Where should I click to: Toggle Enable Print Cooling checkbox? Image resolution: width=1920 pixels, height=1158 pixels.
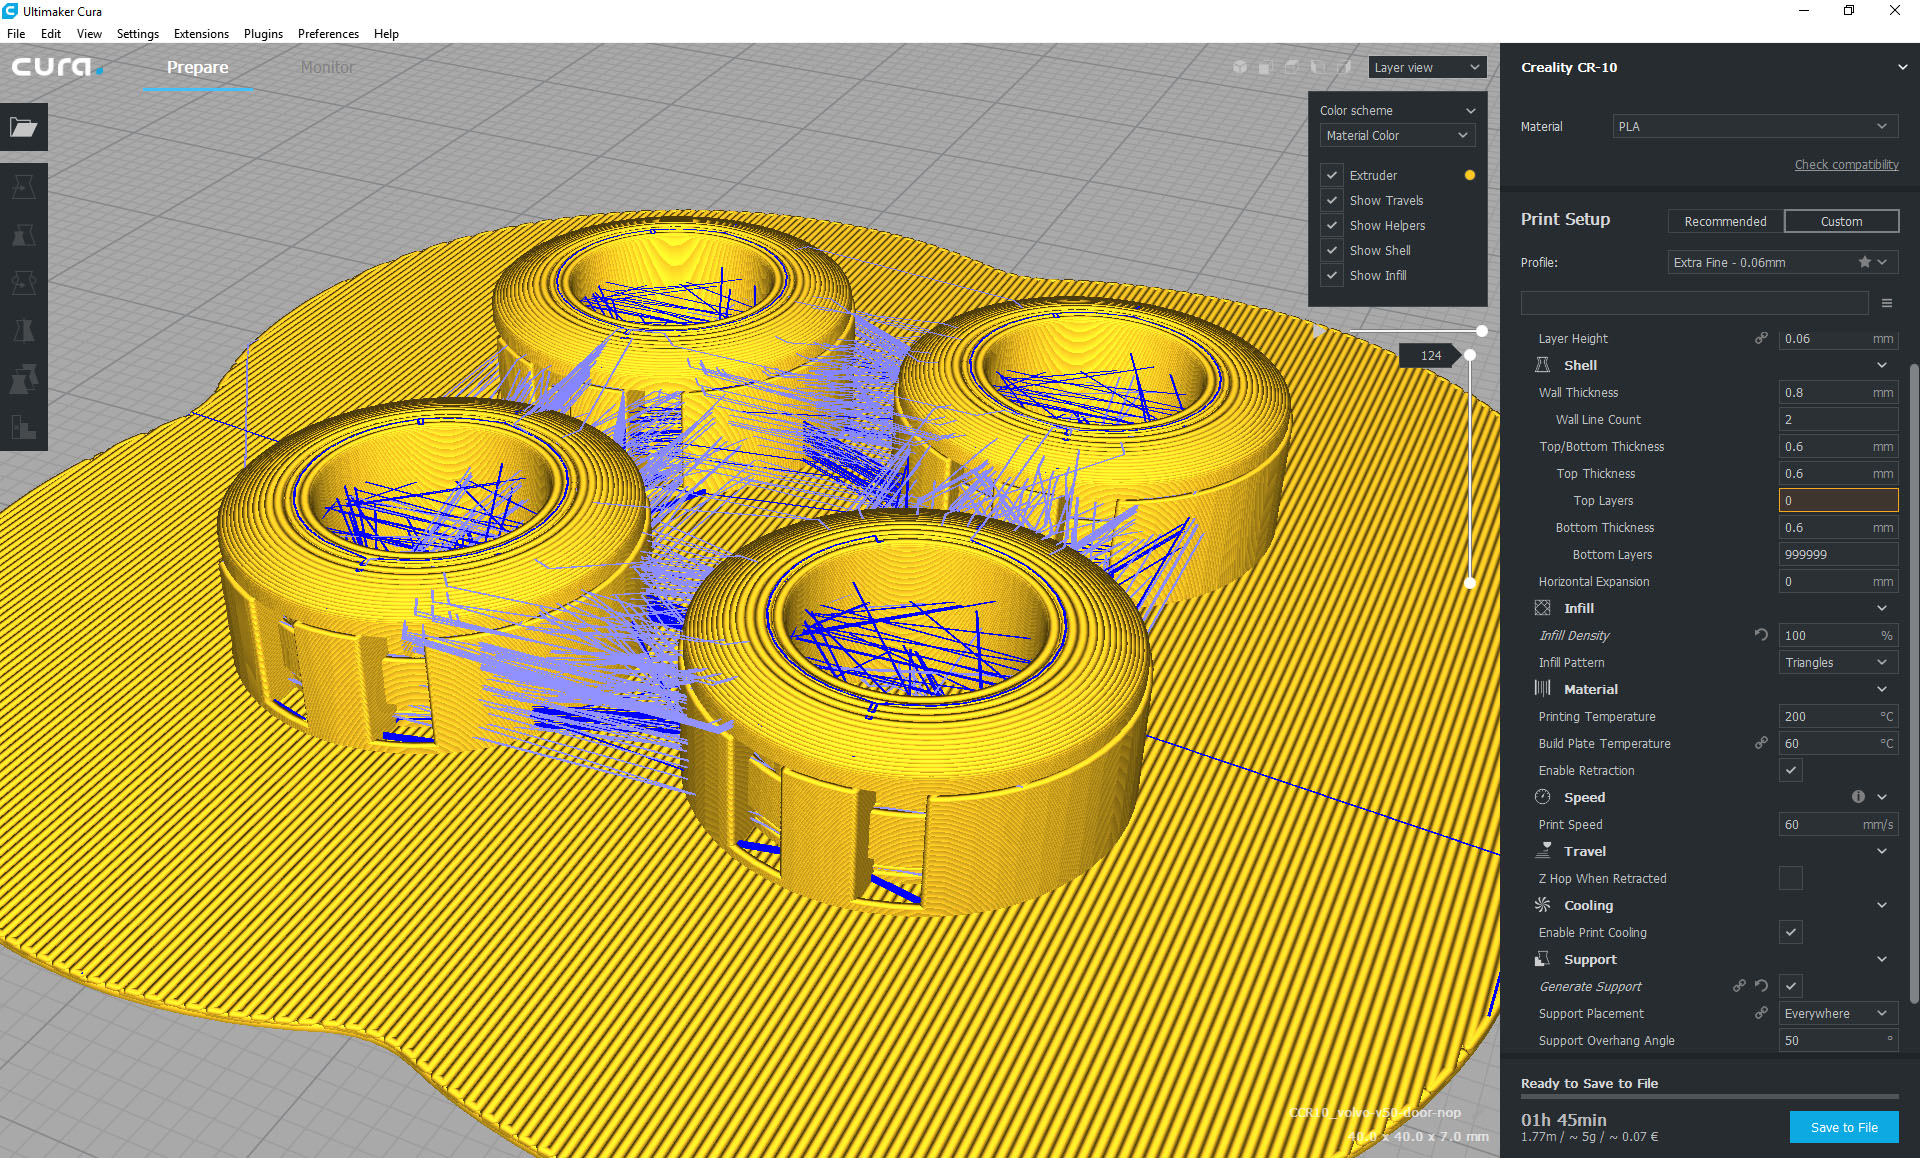pyautogui.click(x=1791, y=932)
